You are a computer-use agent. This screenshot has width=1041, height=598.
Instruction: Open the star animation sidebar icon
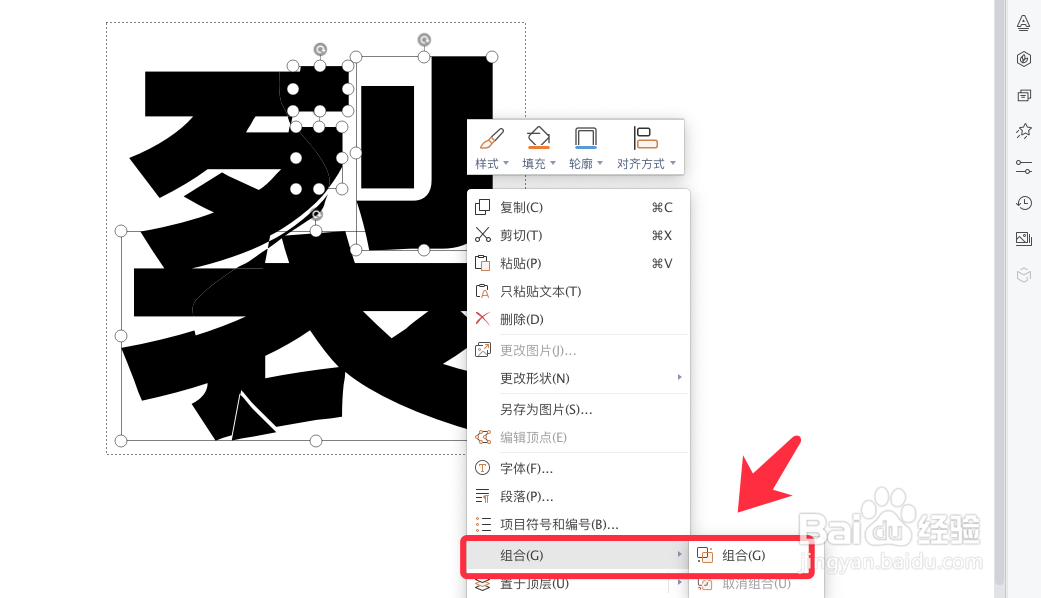tap(1024, 131)
